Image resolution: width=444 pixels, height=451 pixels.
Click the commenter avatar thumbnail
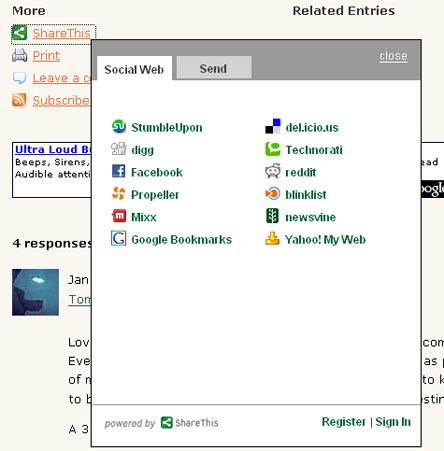pyautogui.click(x=35, y=292)
